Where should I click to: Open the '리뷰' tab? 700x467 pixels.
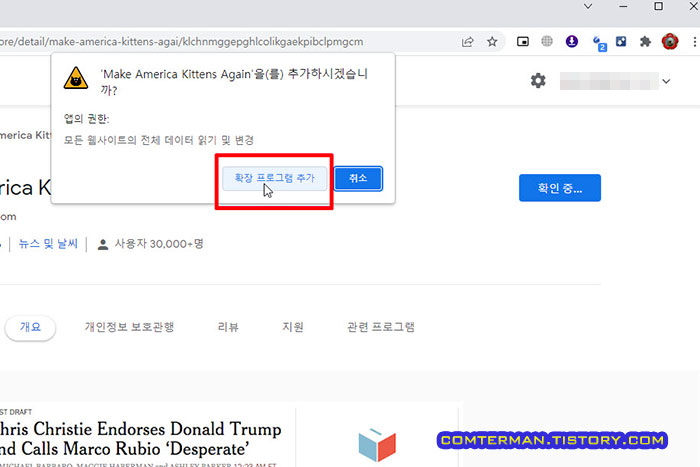pos(228,327)
